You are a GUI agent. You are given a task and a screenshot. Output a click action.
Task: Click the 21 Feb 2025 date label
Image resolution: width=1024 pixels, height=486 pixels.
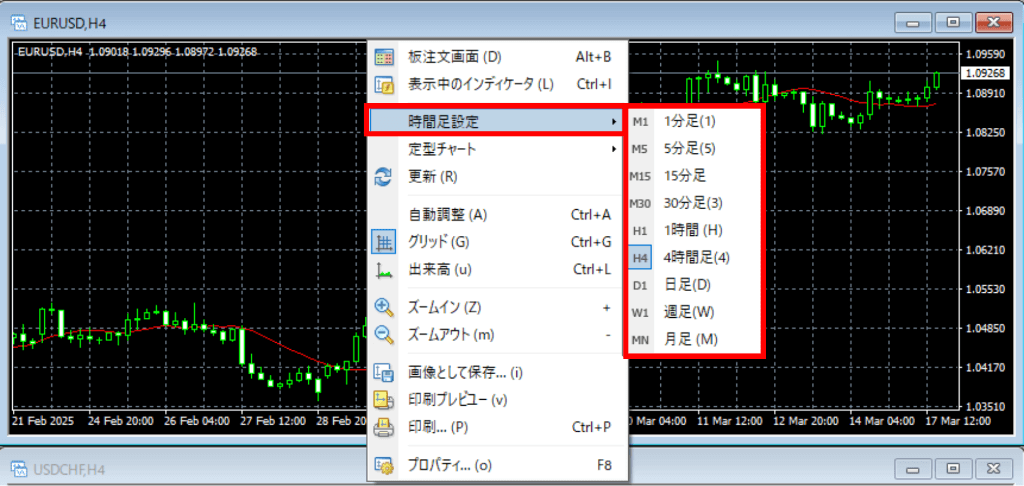[x=42, y=421]
